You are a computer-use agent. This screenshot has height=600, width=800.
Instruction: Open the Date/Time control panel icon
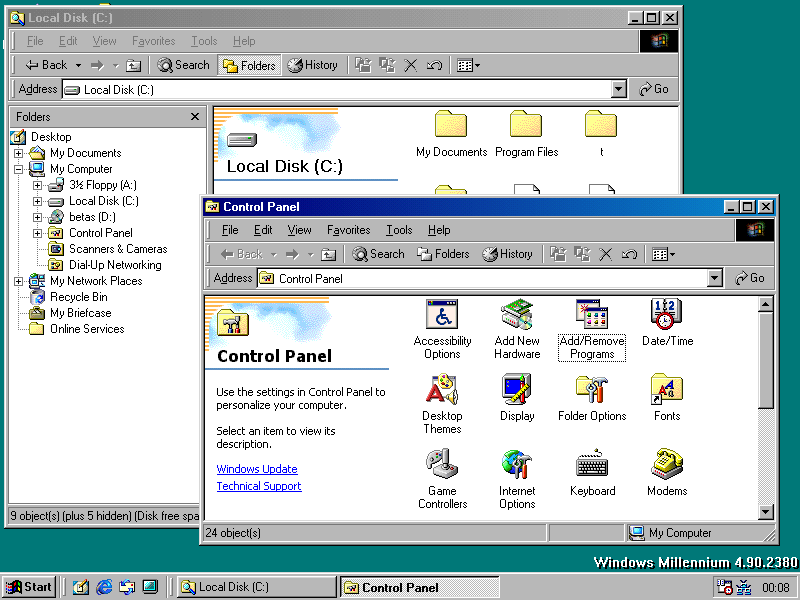pos(667,322)
